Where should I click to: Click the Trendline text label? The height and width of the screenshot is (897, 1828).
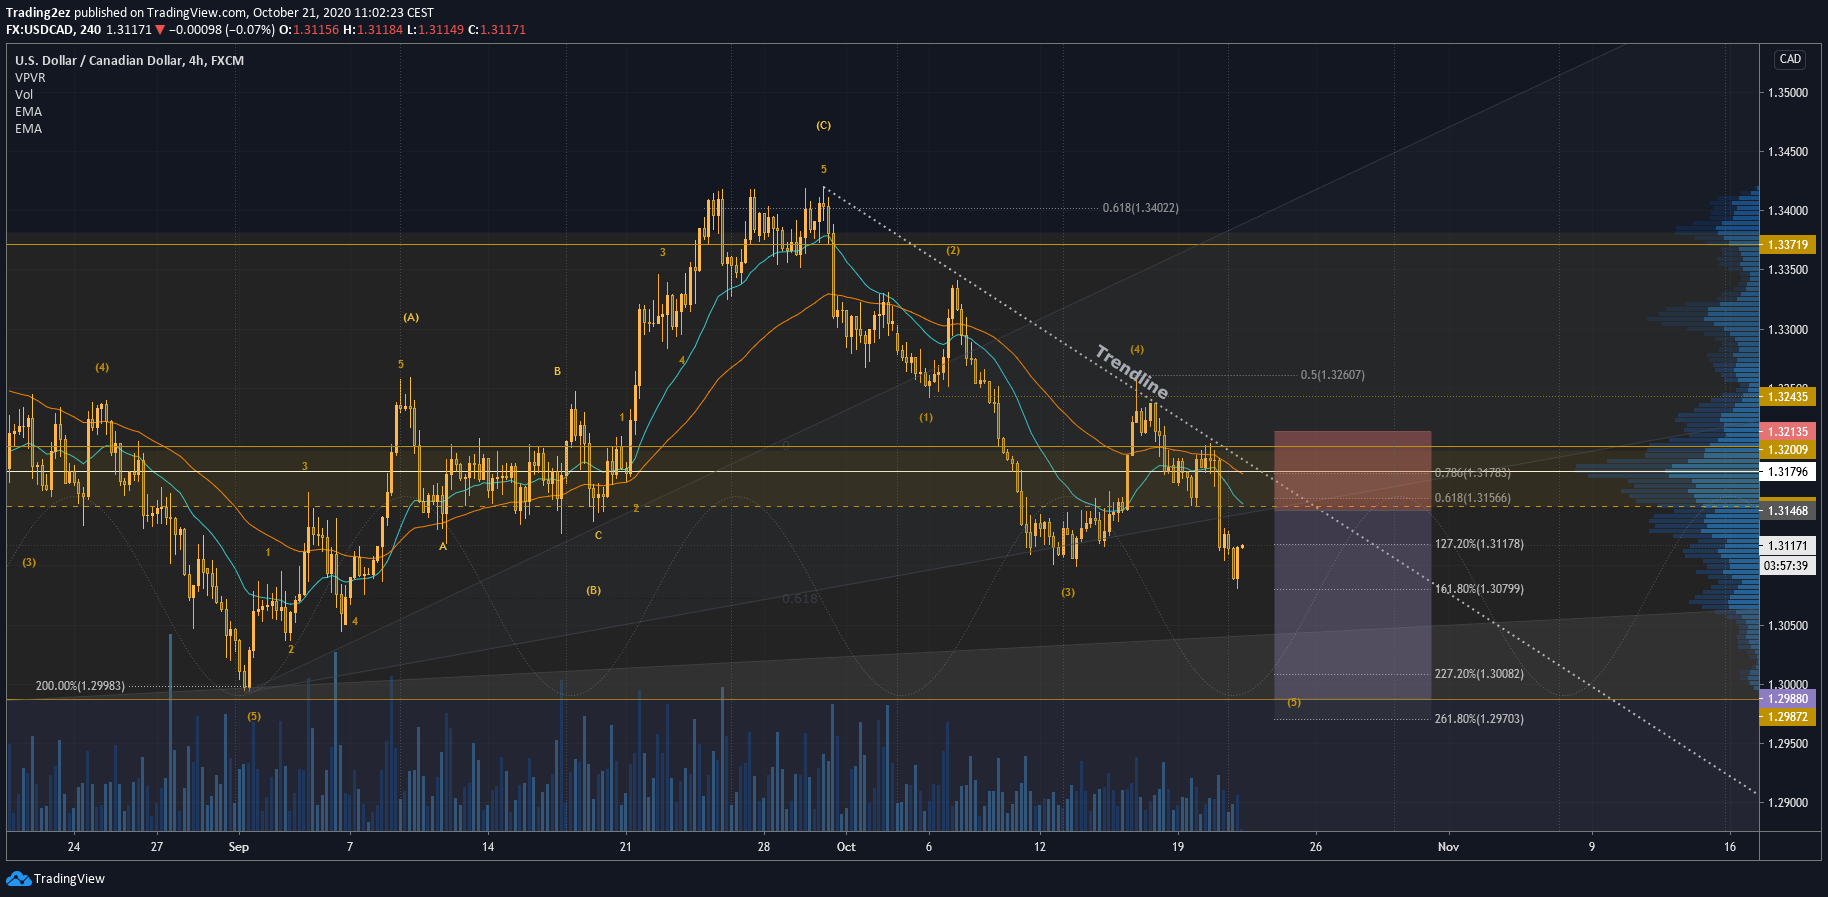pos(1131,371)
